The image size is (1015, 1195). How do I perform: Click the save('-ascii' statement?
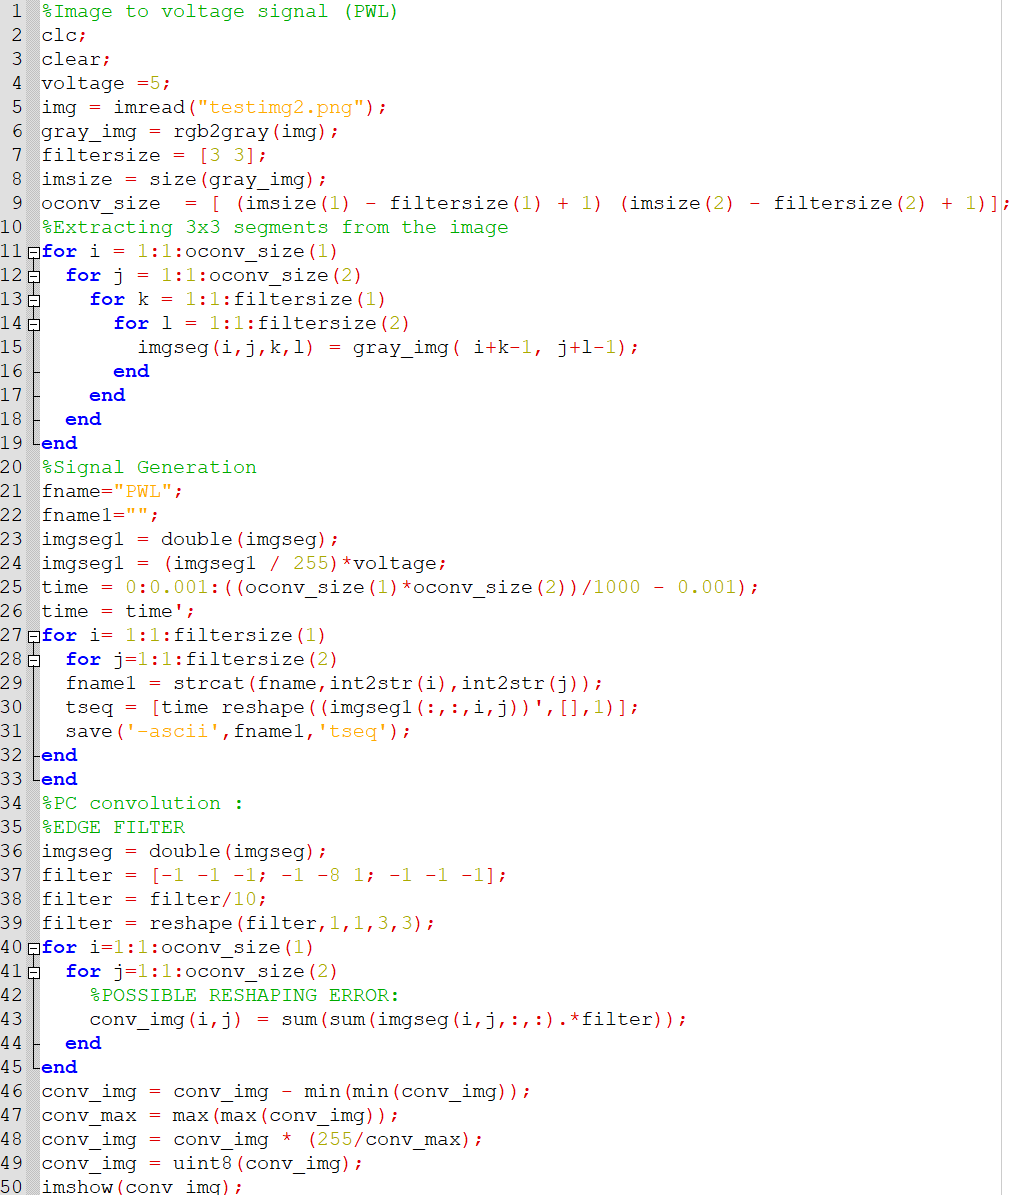238,732
